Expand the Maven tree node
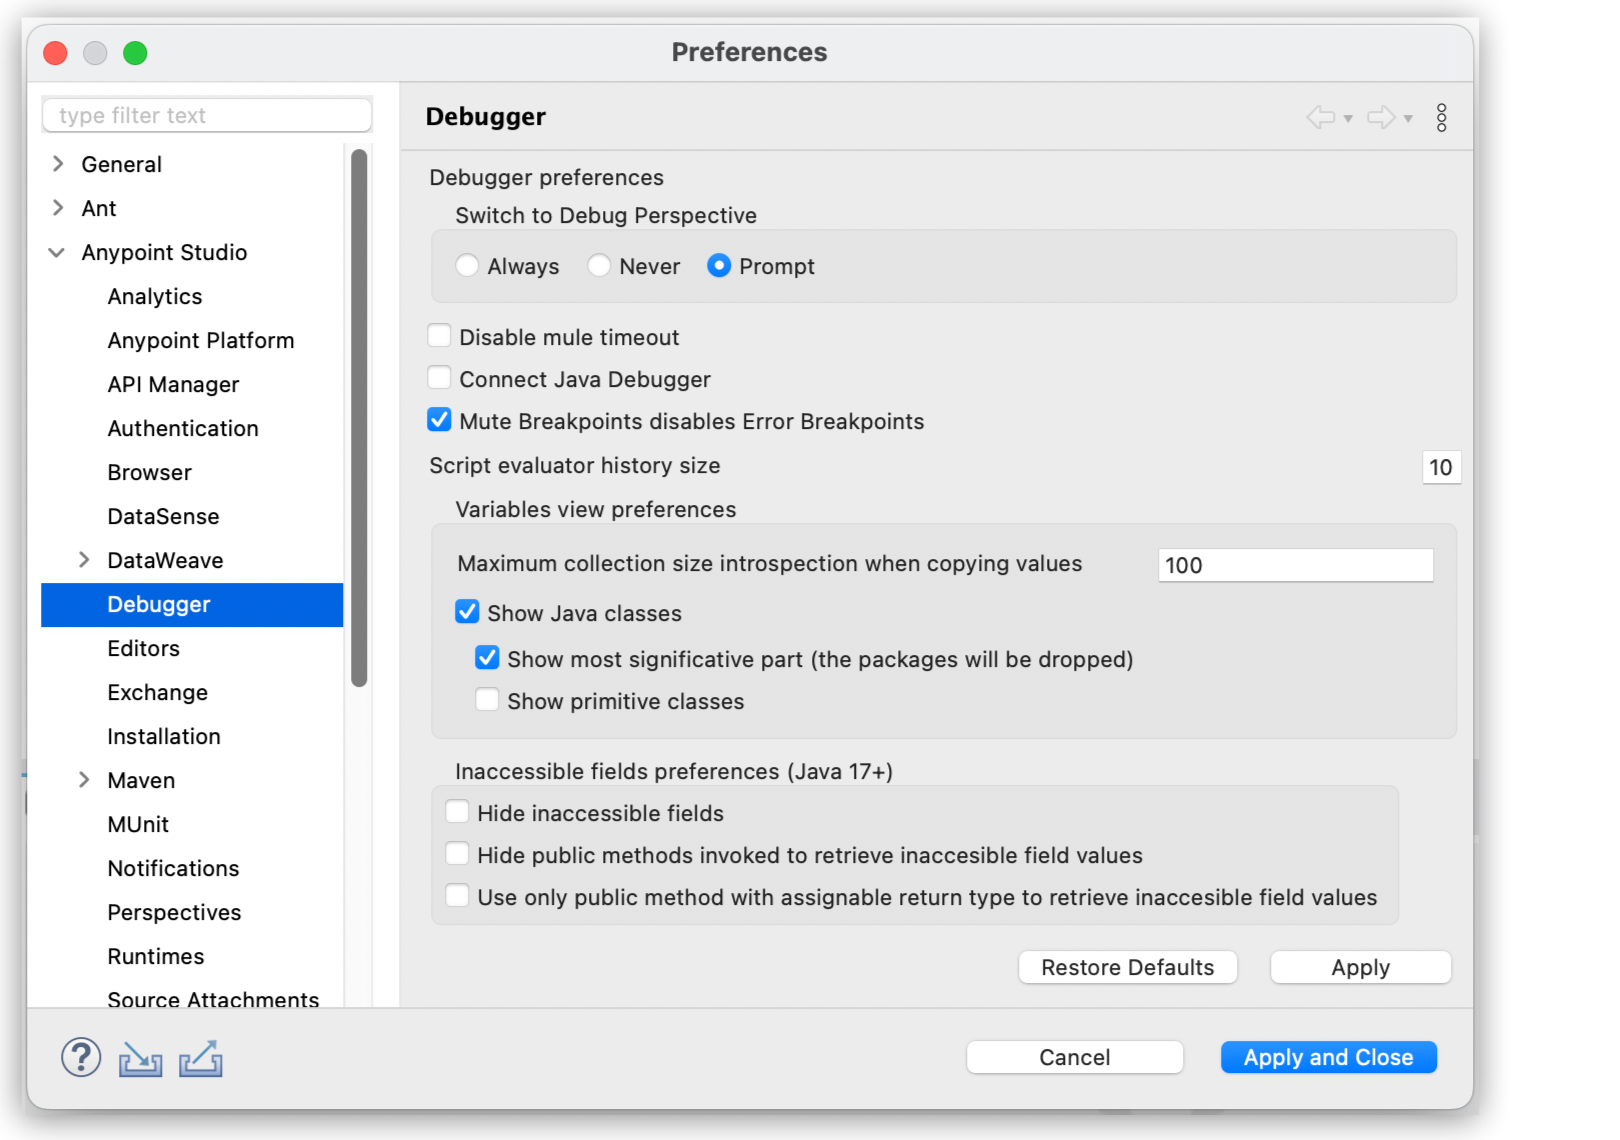 [84, 780]
